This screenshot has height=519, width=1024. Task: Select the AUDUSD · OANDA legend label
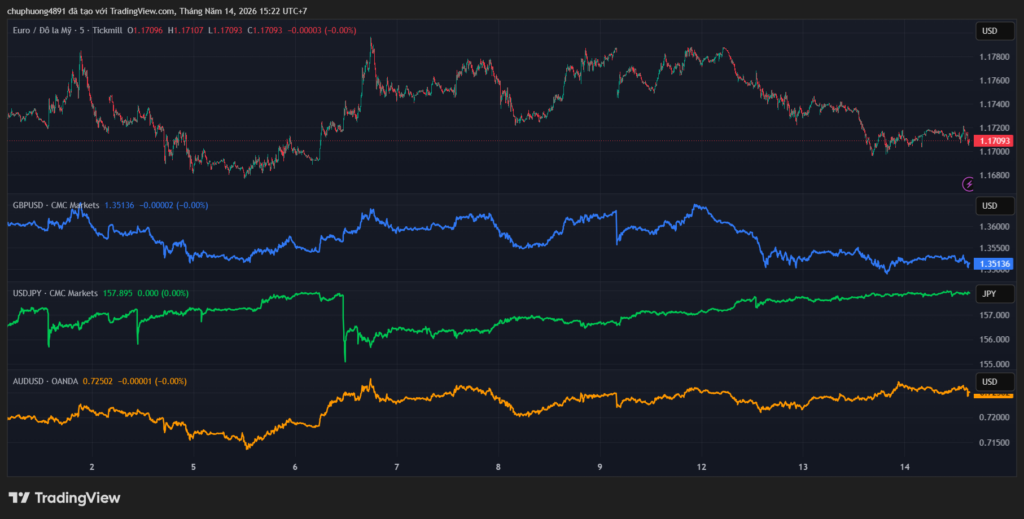coord(45,381)
